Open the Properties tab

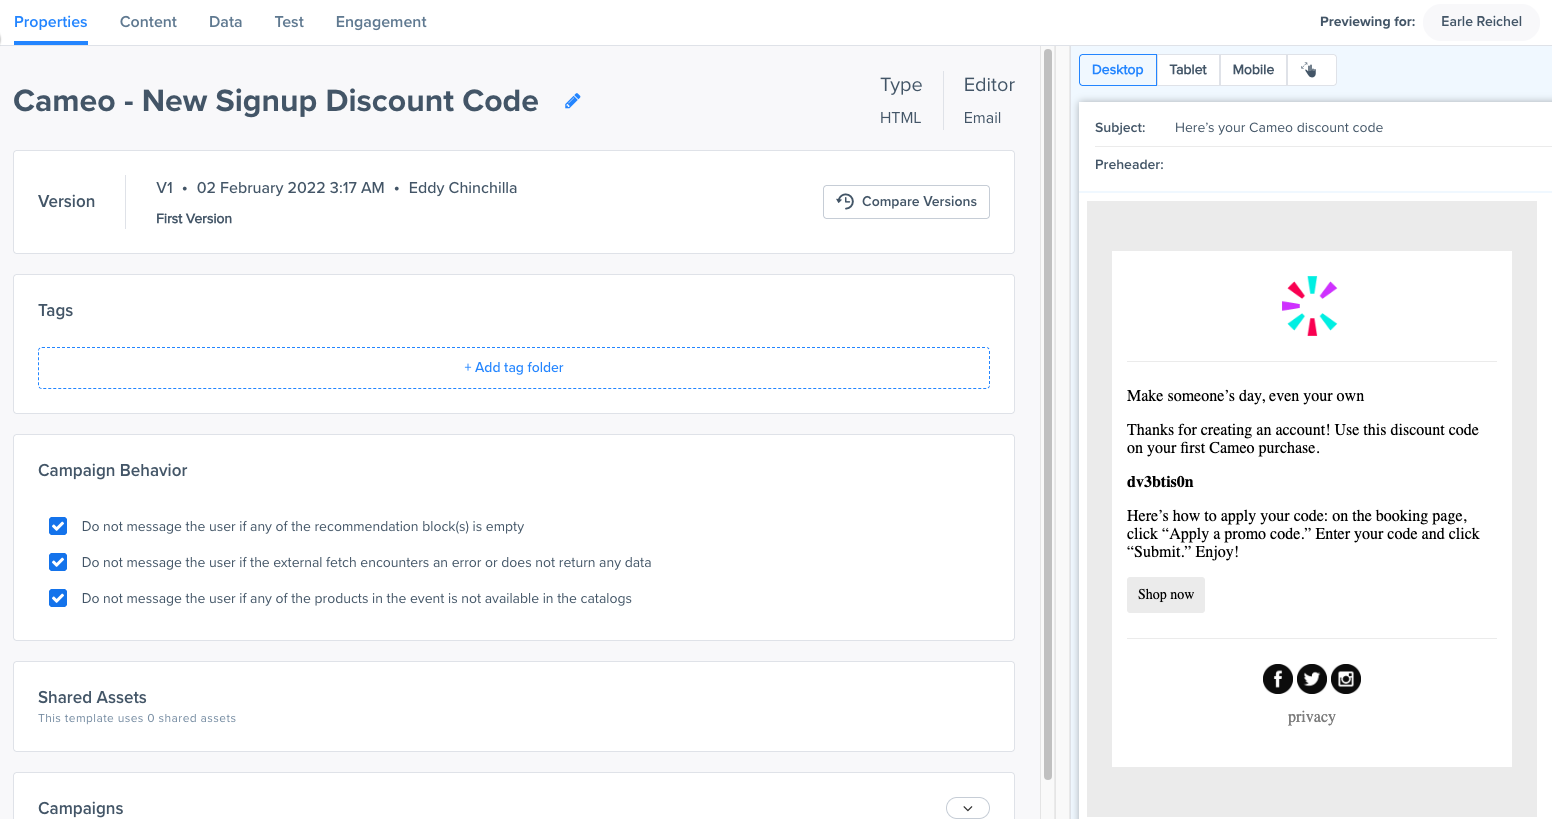[x=51, y=22]
